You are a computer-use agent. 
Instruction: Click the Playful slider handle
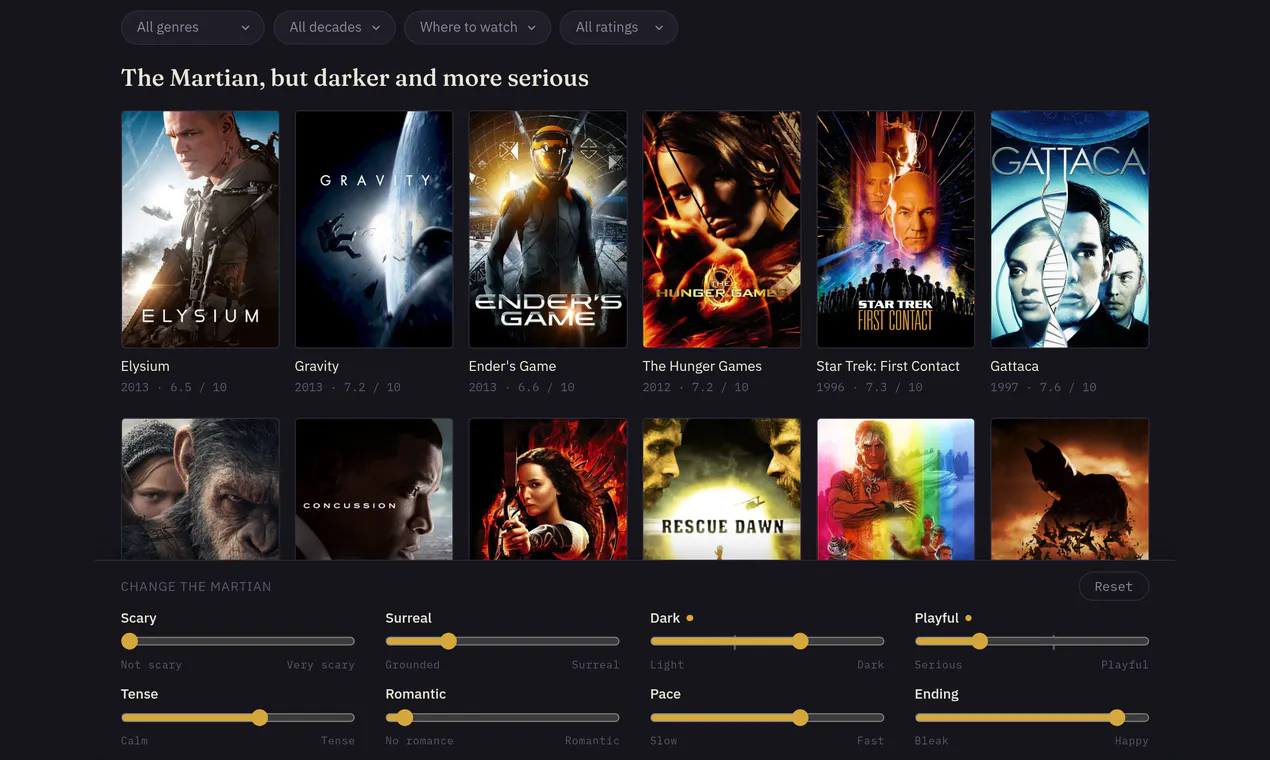(979, 641)
